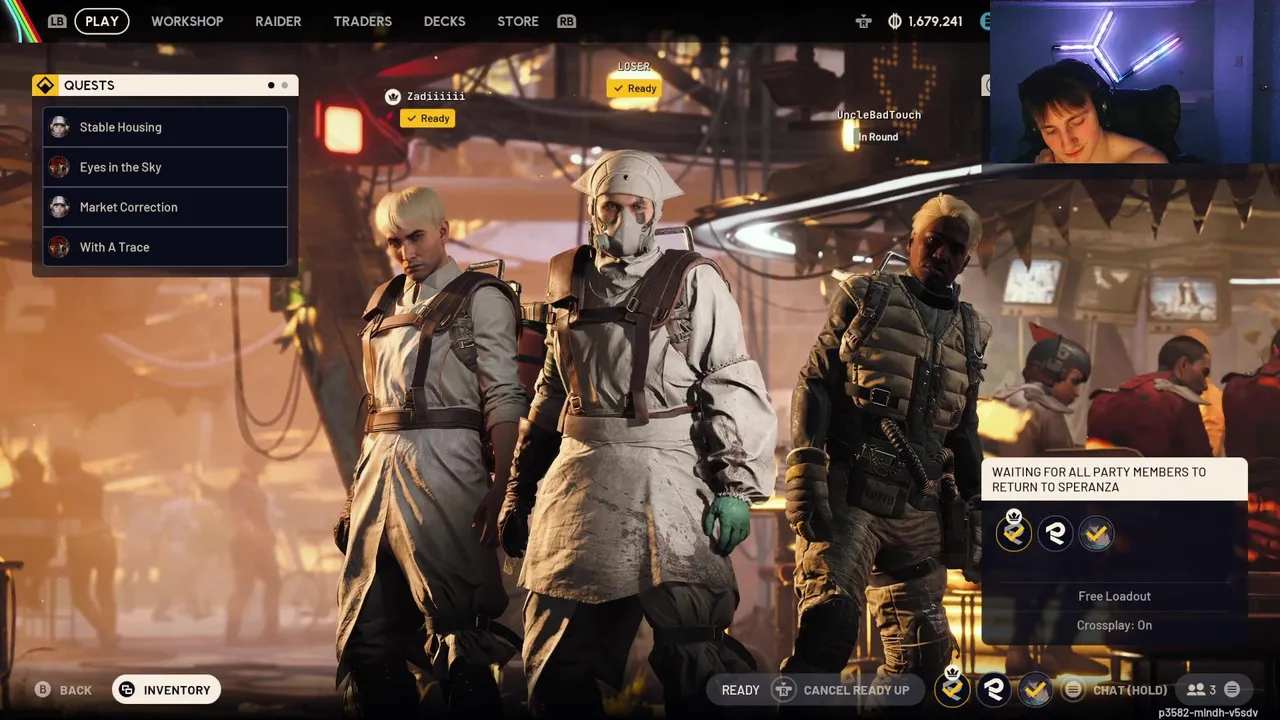The height and width of the screenshot is (720, 1280).
Task: Open the With A Trace quest
Action: pyautogui.click(x=166, y=247)
